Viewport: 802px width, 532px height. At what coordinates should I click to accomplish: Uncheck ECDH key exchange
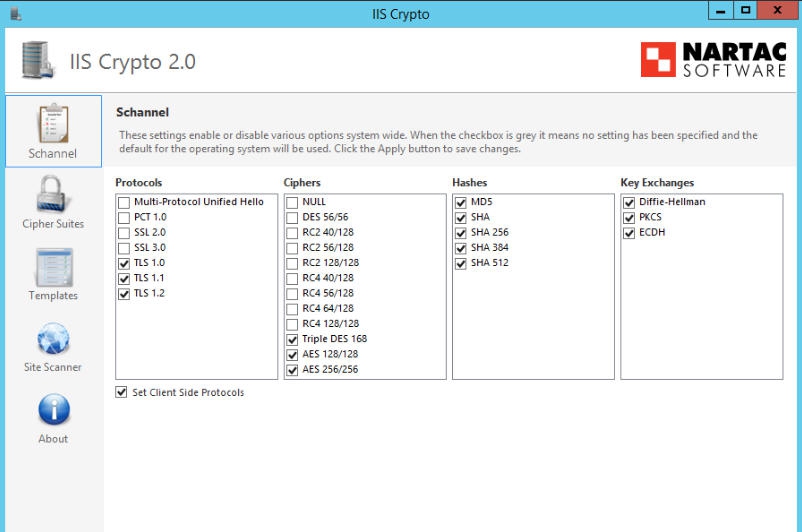click(629, 233)
